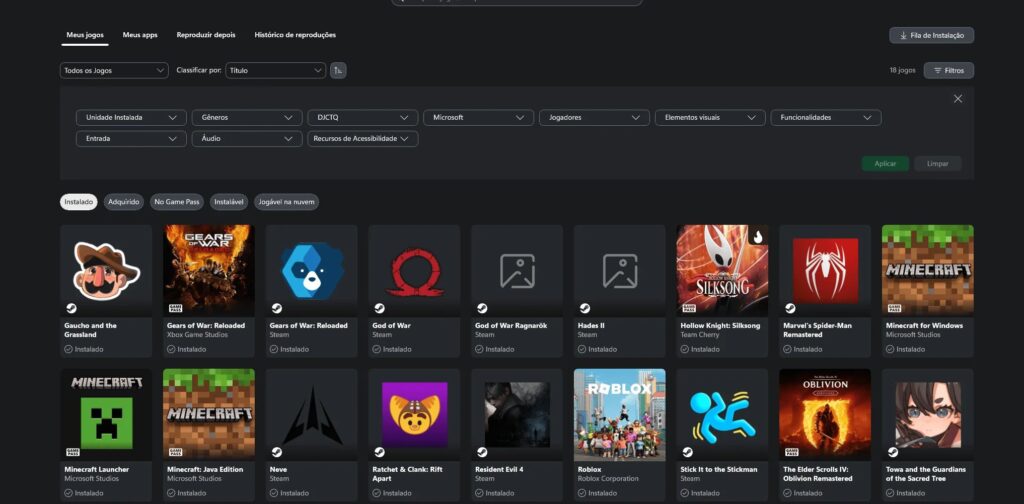Open the Oblivion Remastered cover

(825, 415)
